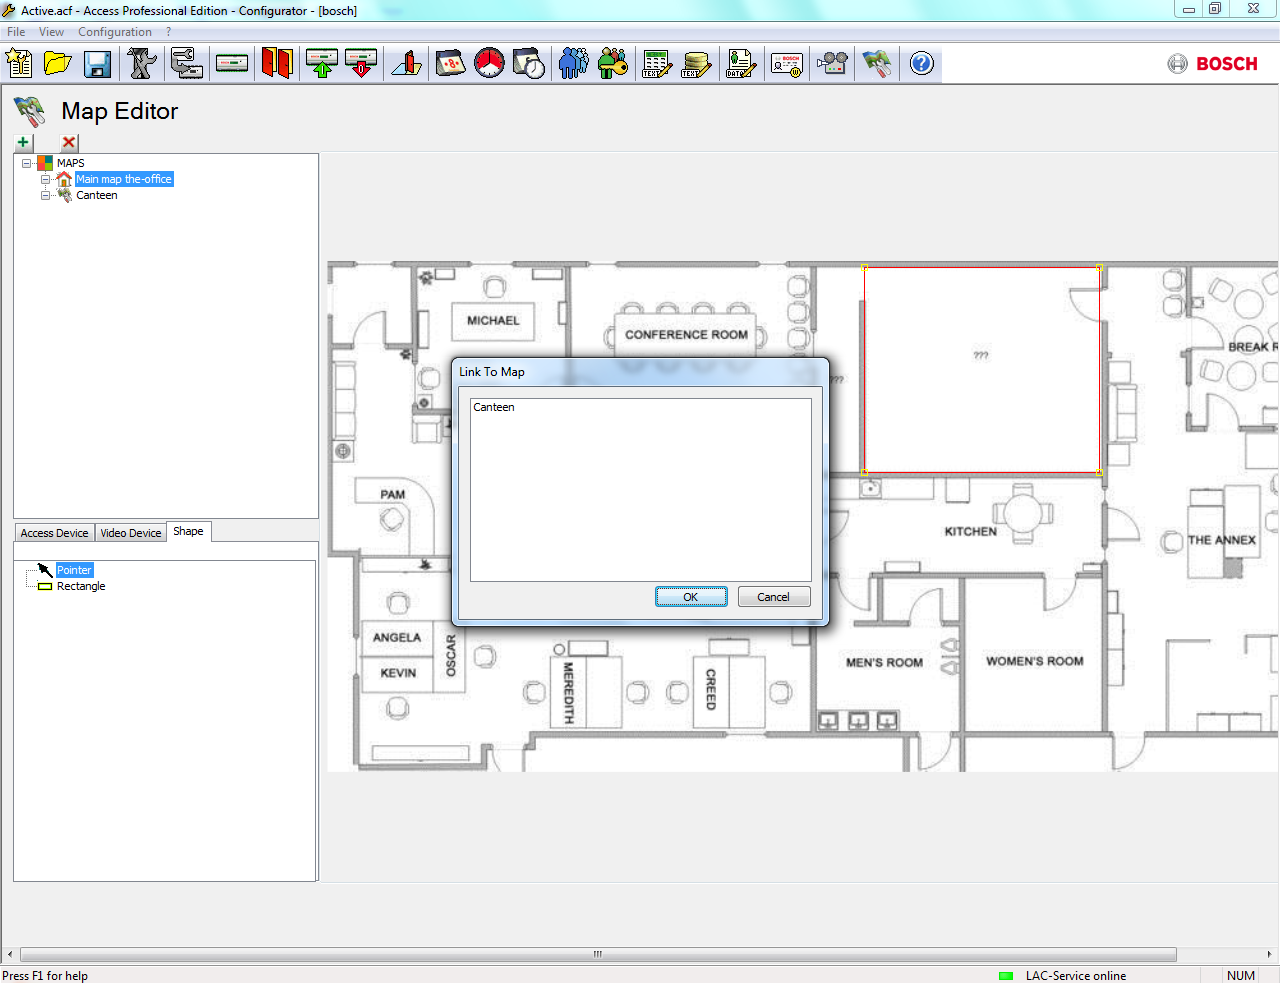The width and height of the screenshot is (1280, 983).
Task: Click the computers/network connection toolbar icon
Action: click(186, 63)
